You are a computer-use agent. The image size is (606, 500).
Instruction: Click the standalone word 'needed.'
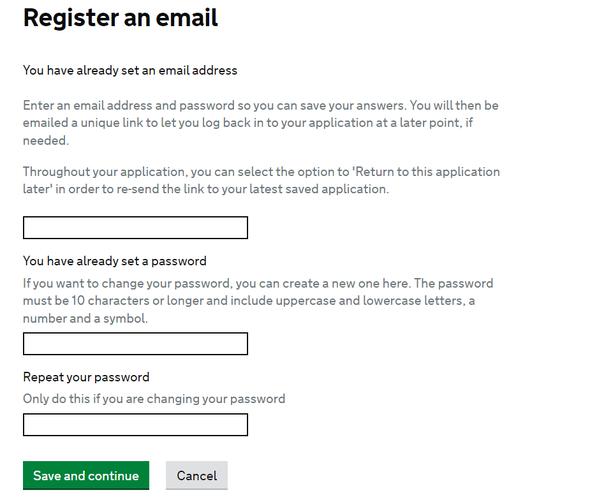tap(46, 140)
